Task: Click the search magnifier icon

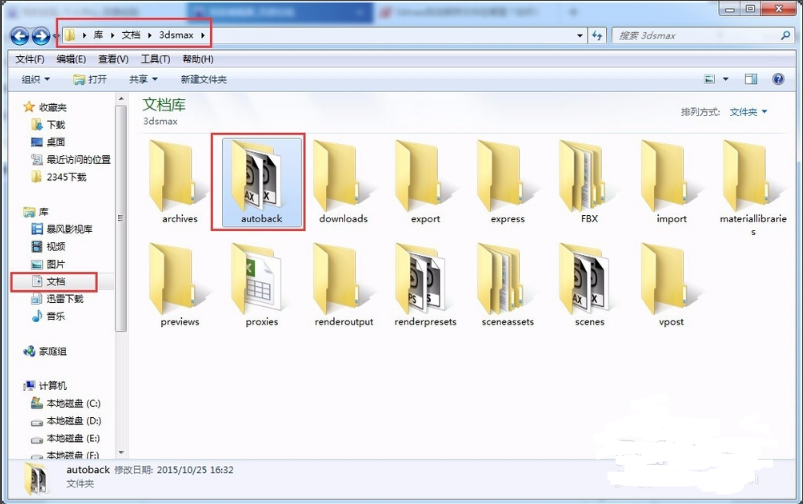Action: [785, 35]
